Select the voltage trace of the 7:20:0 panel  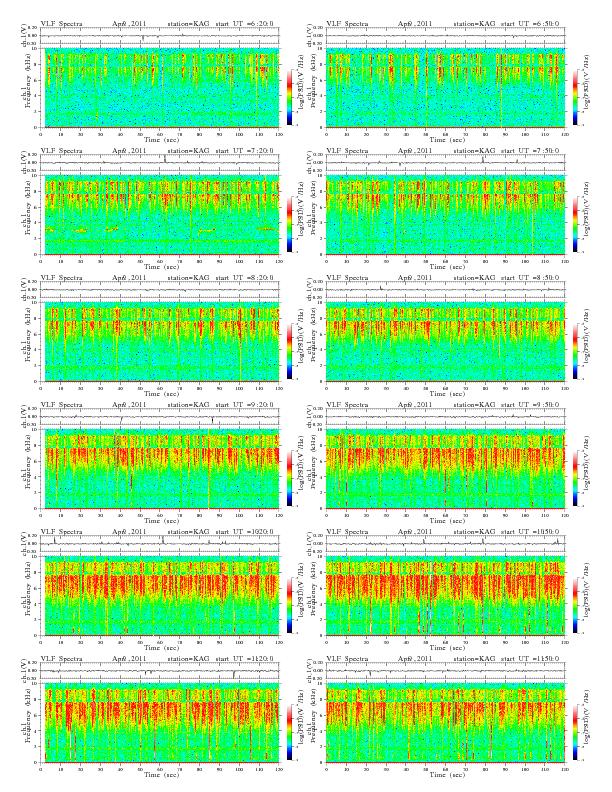pyautogui.click(x=160, y=163)
